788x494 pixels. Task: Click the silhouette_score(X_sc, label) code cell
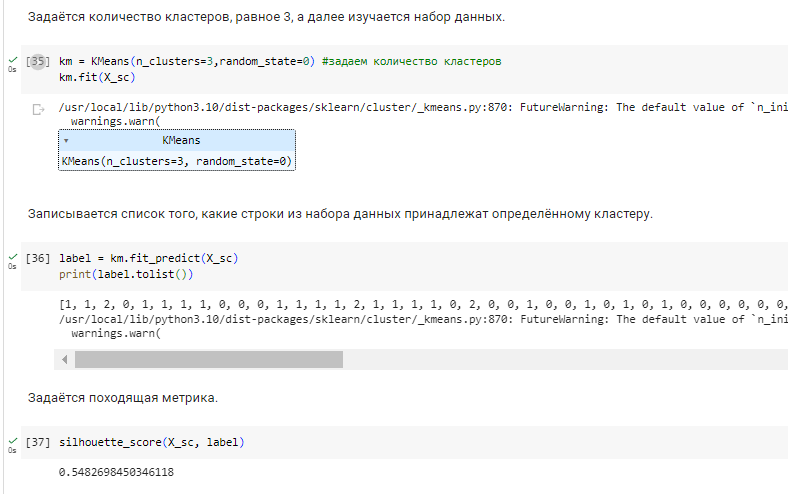(151, 441)
